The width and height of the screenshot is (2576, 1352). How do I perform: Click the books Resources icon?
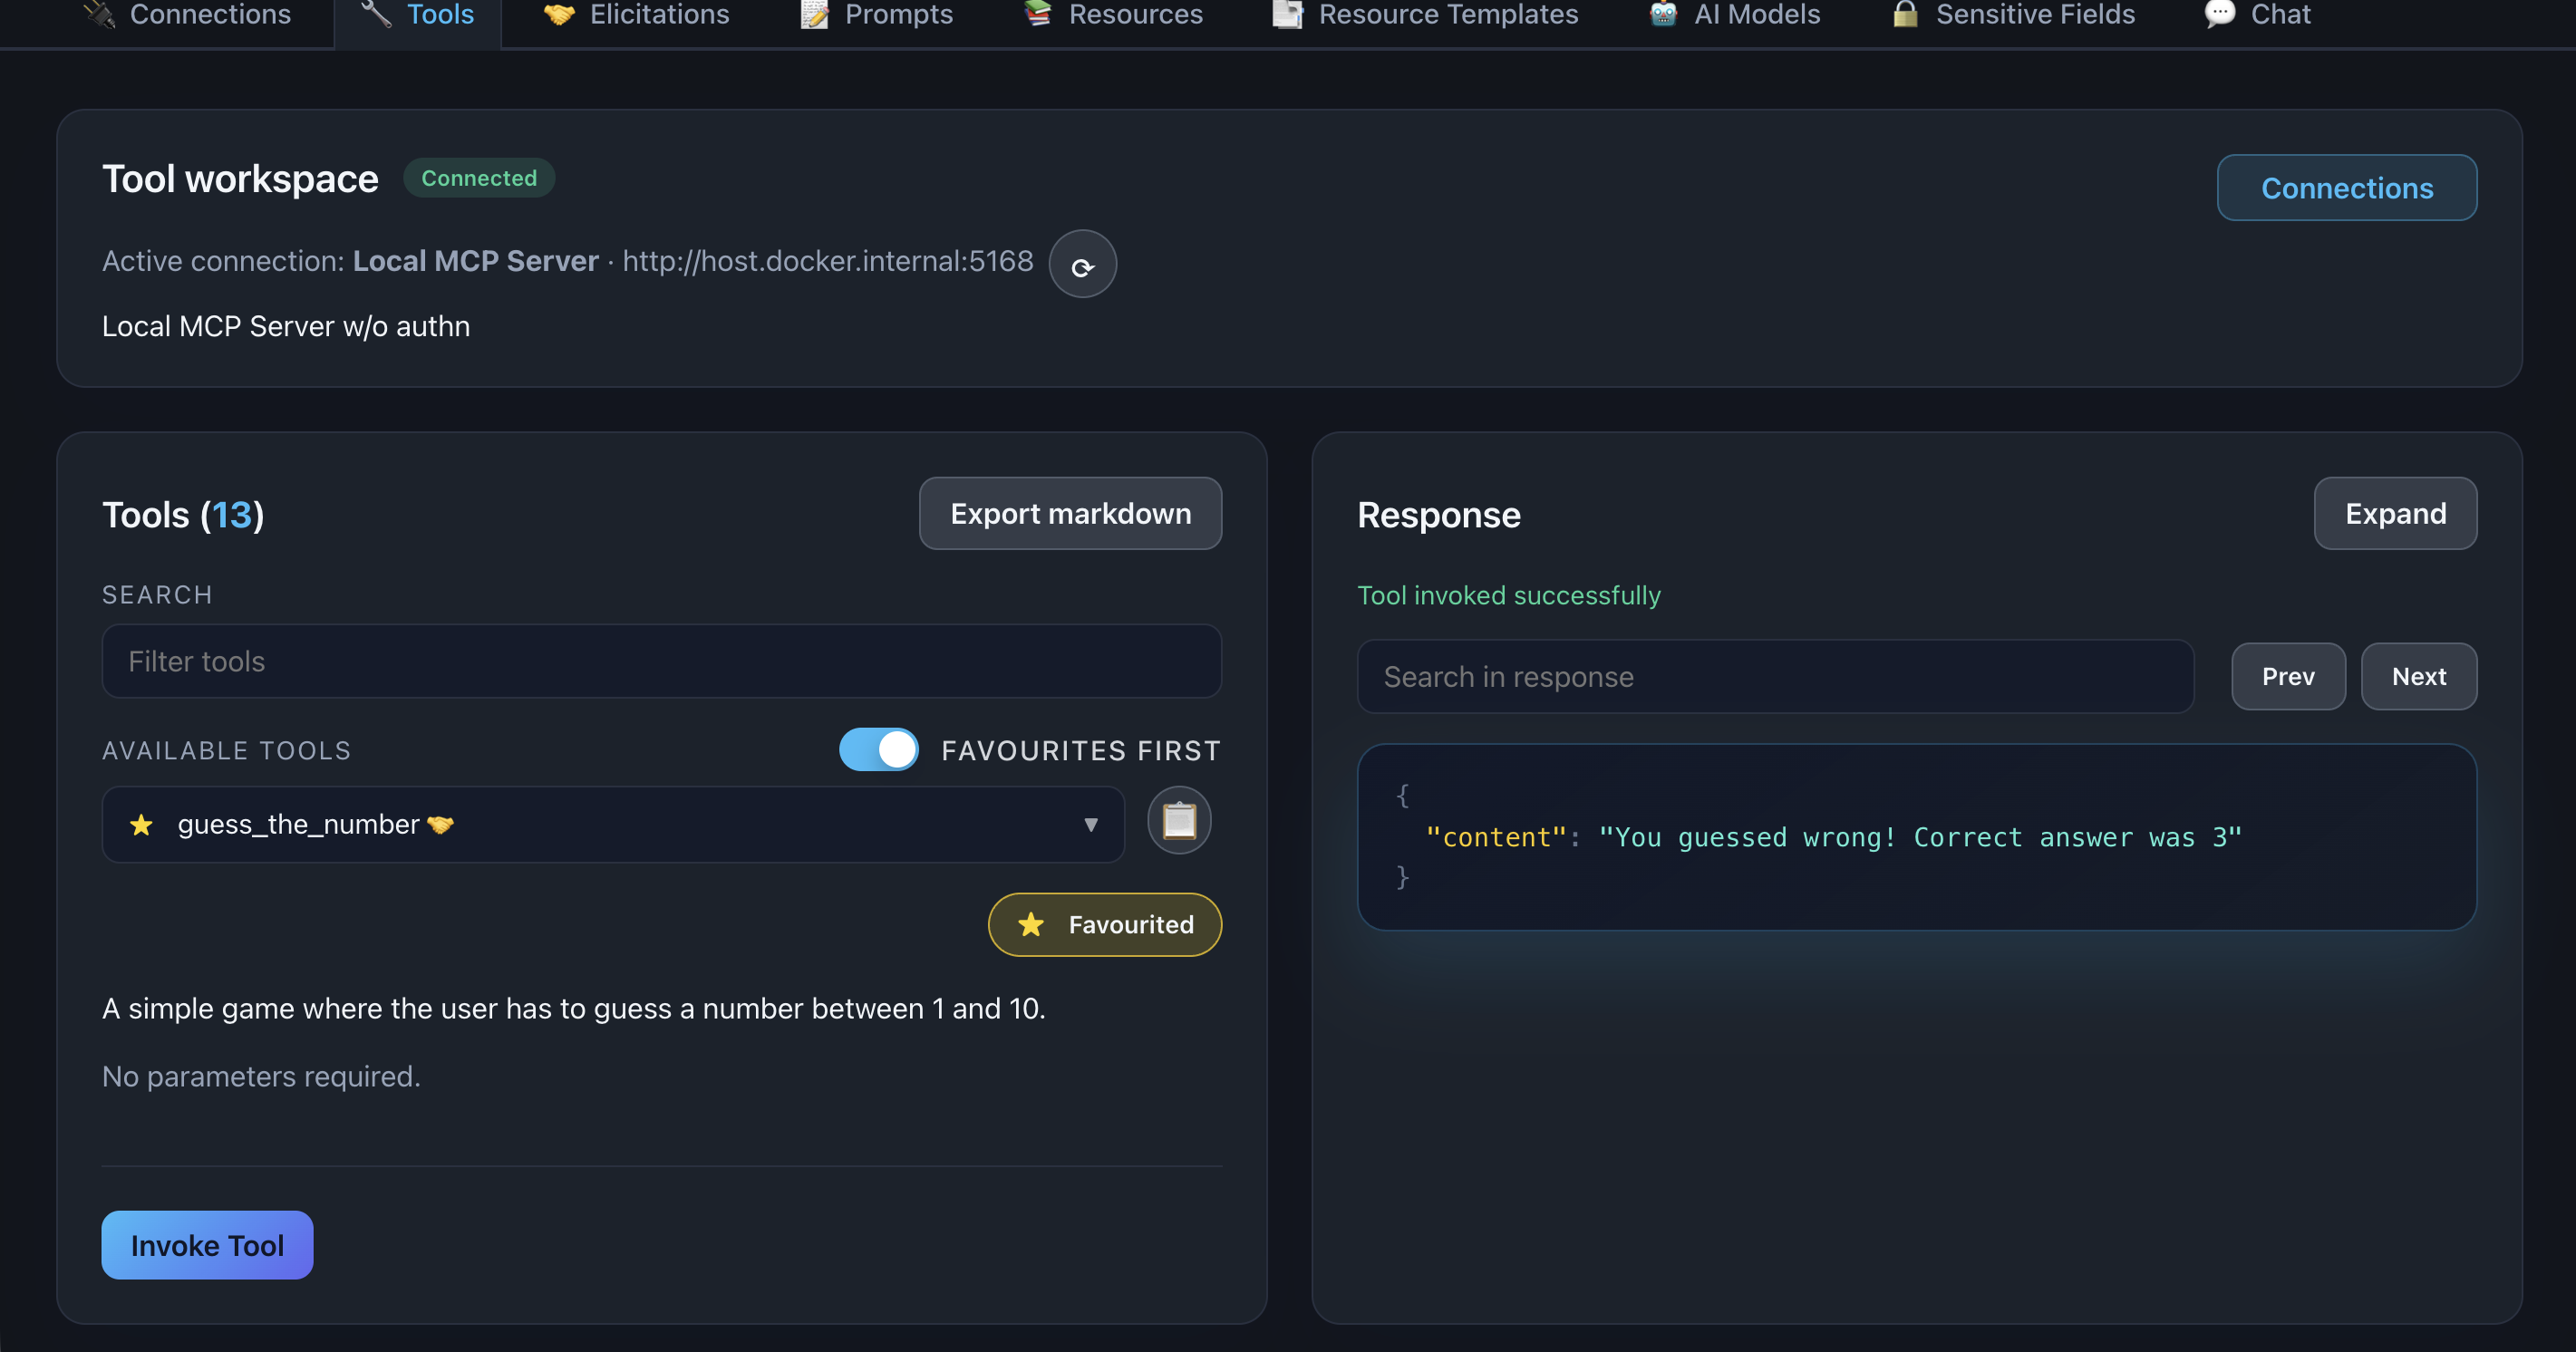pyautogui.click(x=1038, y=14)
